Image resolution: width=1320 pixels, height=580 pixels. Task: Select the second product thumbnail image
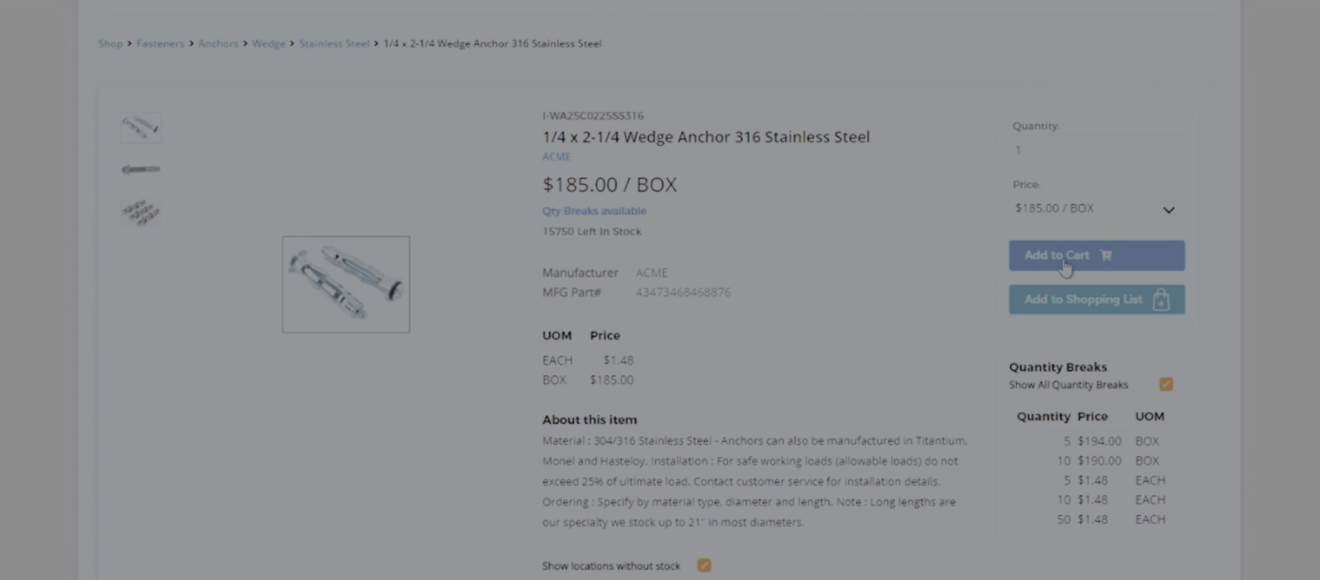pyautogui.click(x=140, y=170)
